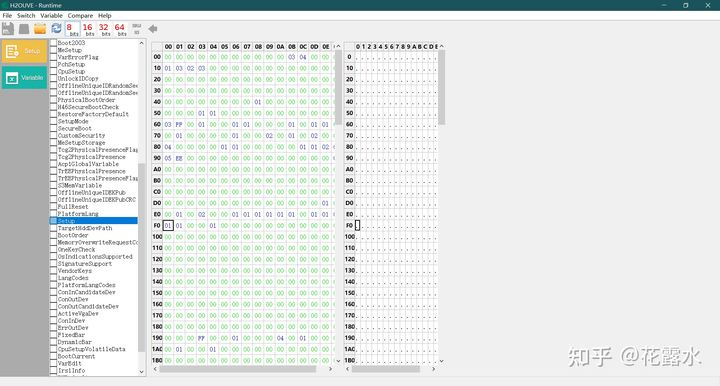The image size is (720, 386).
Task: Click up arrow of variable list scrollbar
Action: point(141,43)
